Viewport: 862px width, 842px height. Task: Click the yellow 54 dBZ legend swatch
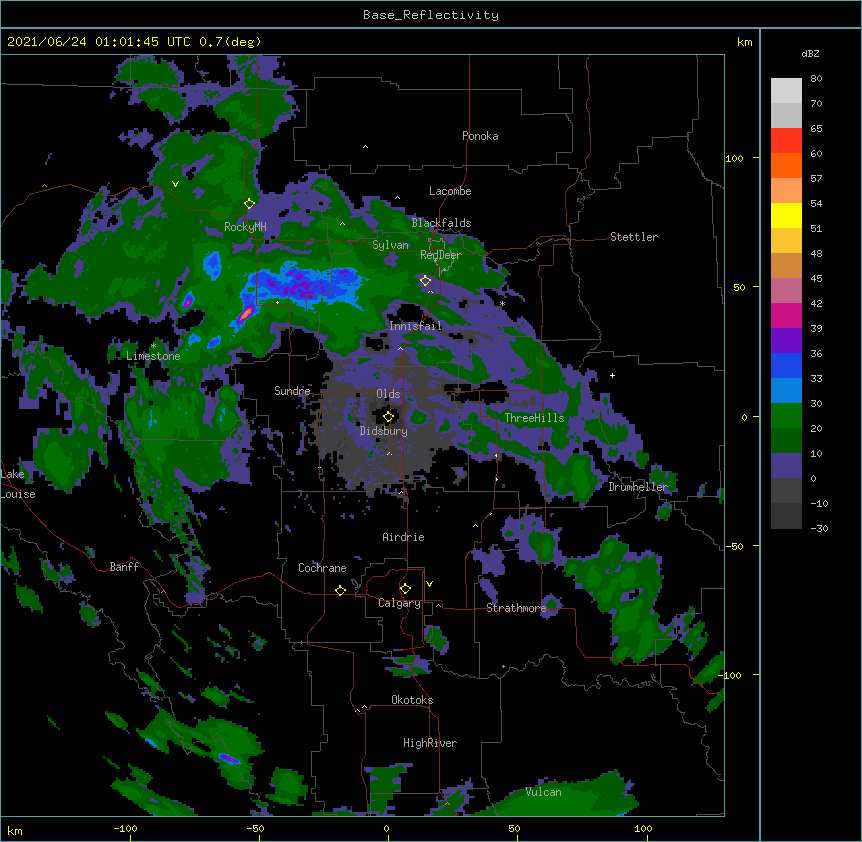pyautogui.click(x=786, y=215)
